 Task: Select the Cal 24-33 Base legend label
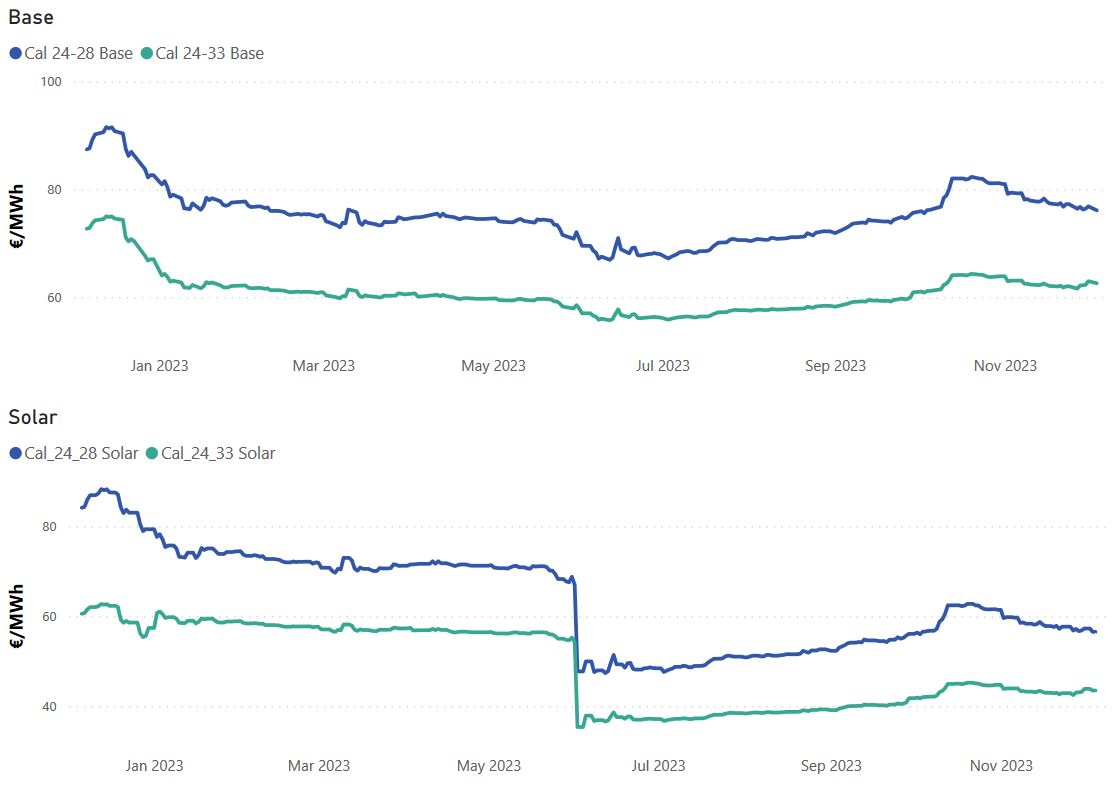click(209, 54)
